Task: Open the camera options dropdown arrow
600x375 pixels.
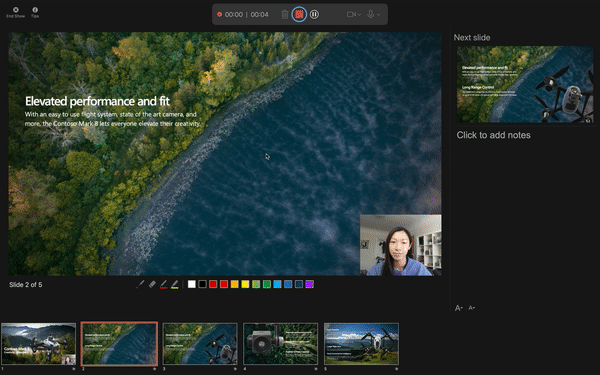Action: pos(359,15)
